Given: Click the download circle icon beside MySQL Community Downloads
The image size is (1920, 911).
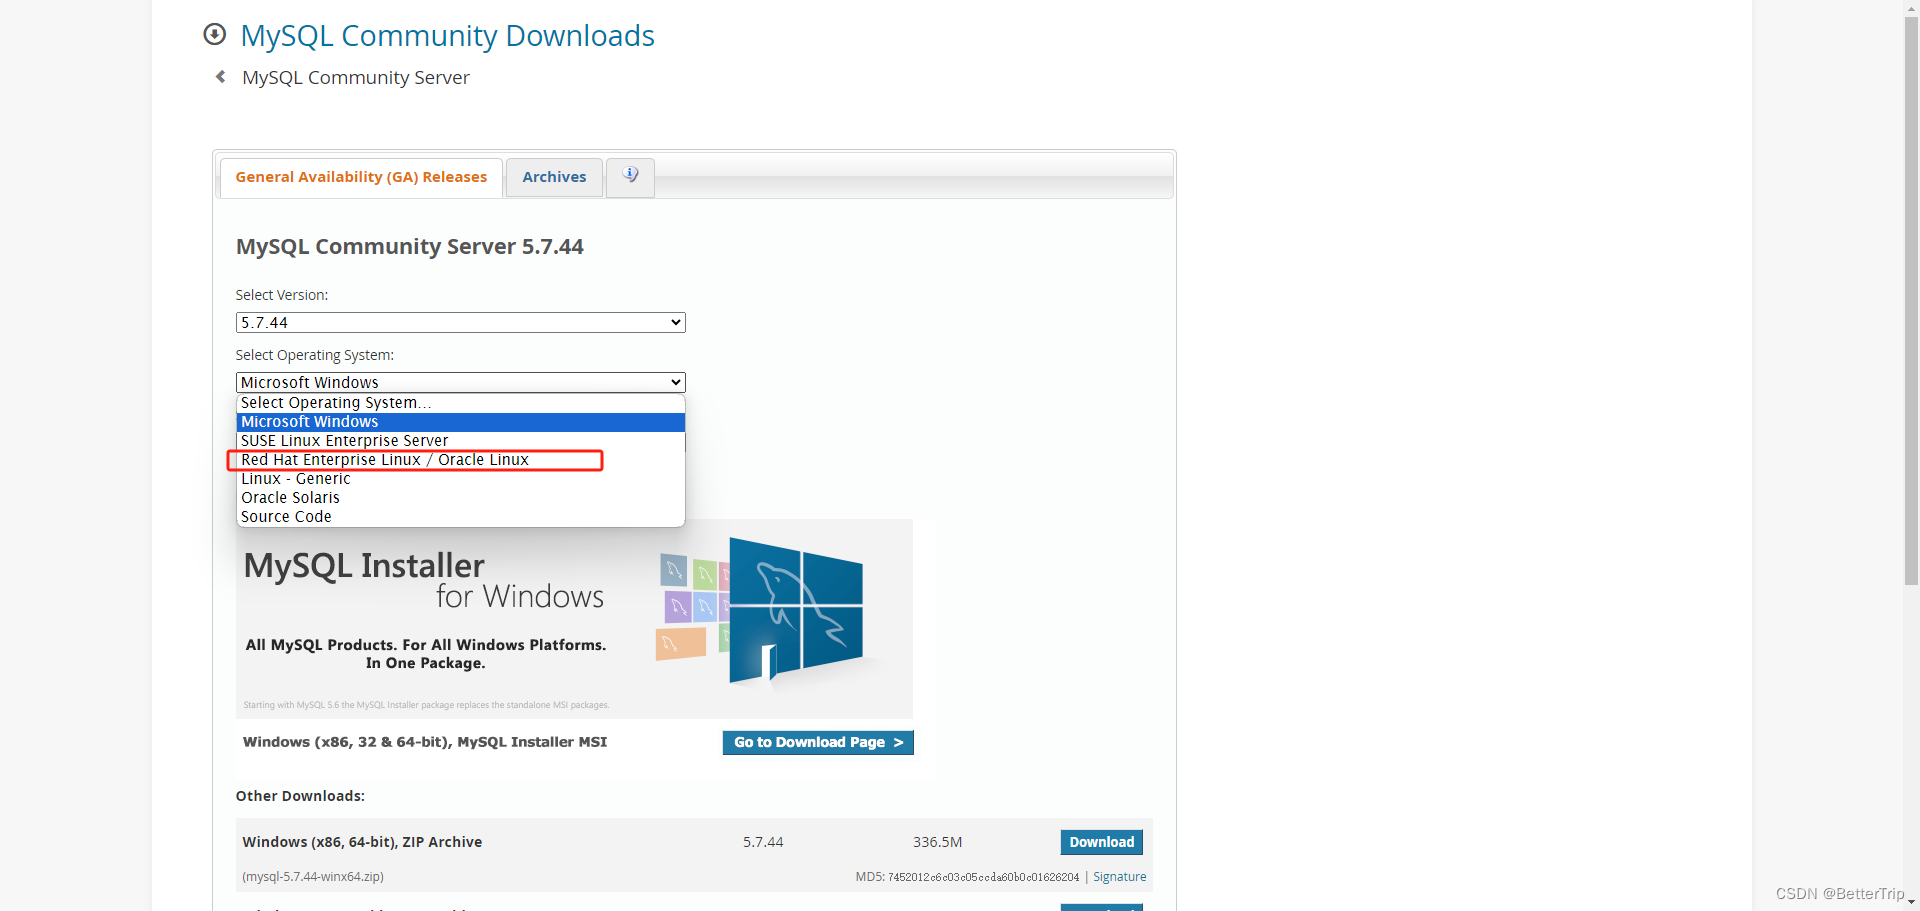Looking at the screenshot, I should click(x=214, y=34).
